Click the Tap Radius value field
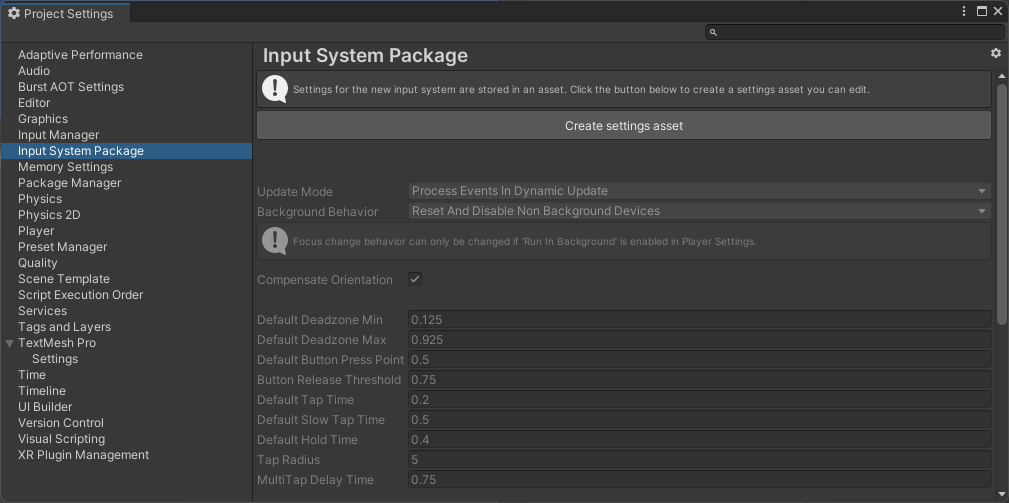1009x503 pixels. [699, 459]
